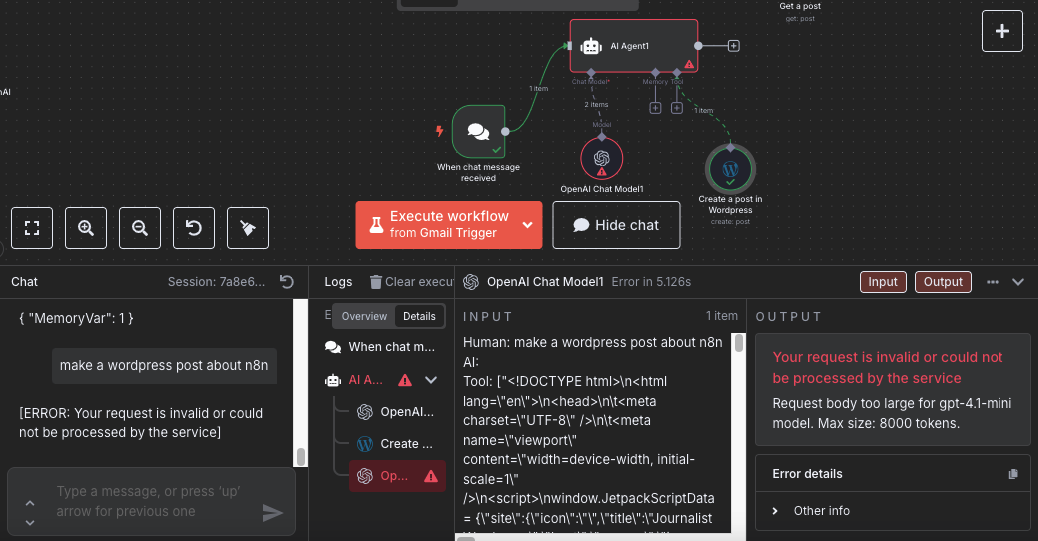This screenshot has height=541, width=1038.
Task: Open the OpenAI Chat Model1 node
Action: [601, 159]
